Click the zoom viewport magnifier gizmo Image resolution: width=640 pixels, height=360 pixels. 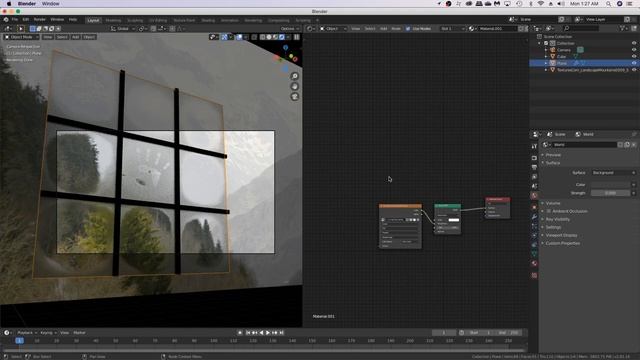[295, 76]
